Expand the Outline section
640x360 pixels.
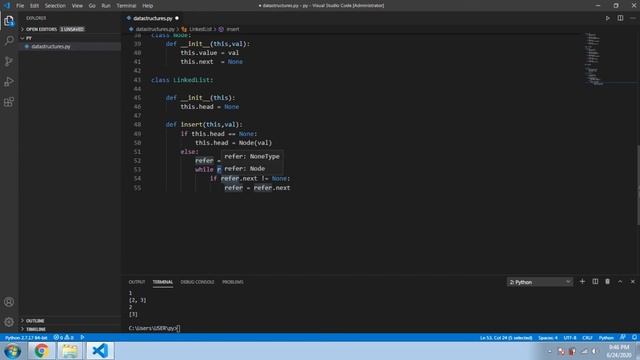coord(35,321)
